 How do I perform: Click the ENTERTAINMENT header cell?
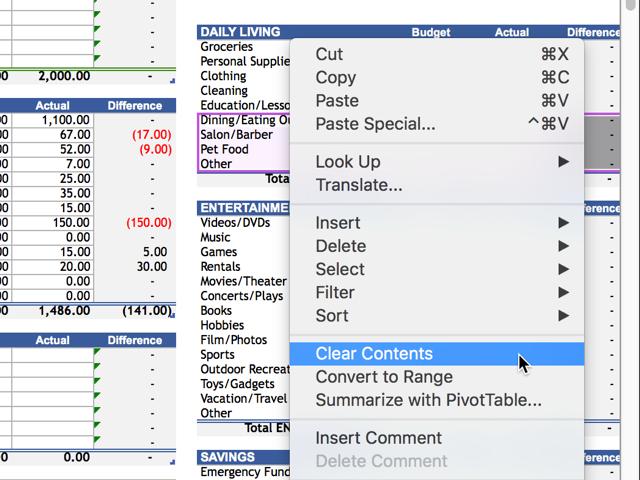244,208
